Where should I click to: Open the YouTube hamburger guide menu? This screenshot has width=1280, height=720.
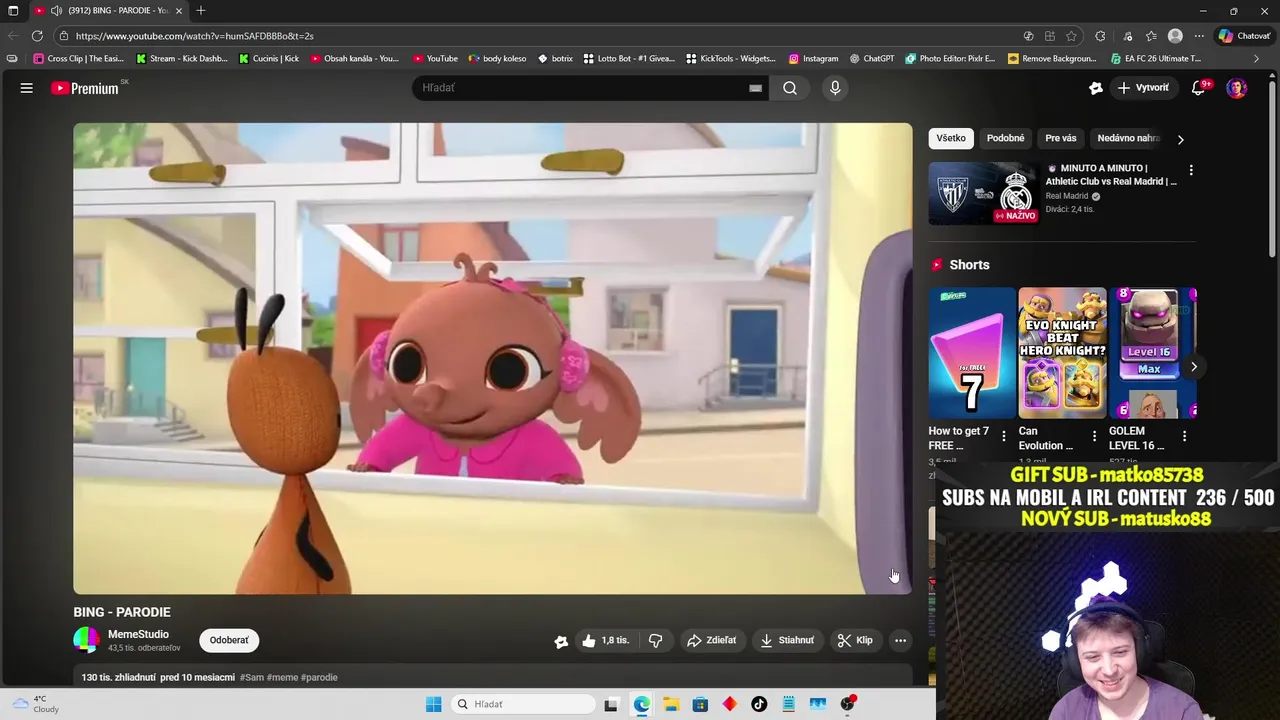pyautogui.click(x=27, y=88)
